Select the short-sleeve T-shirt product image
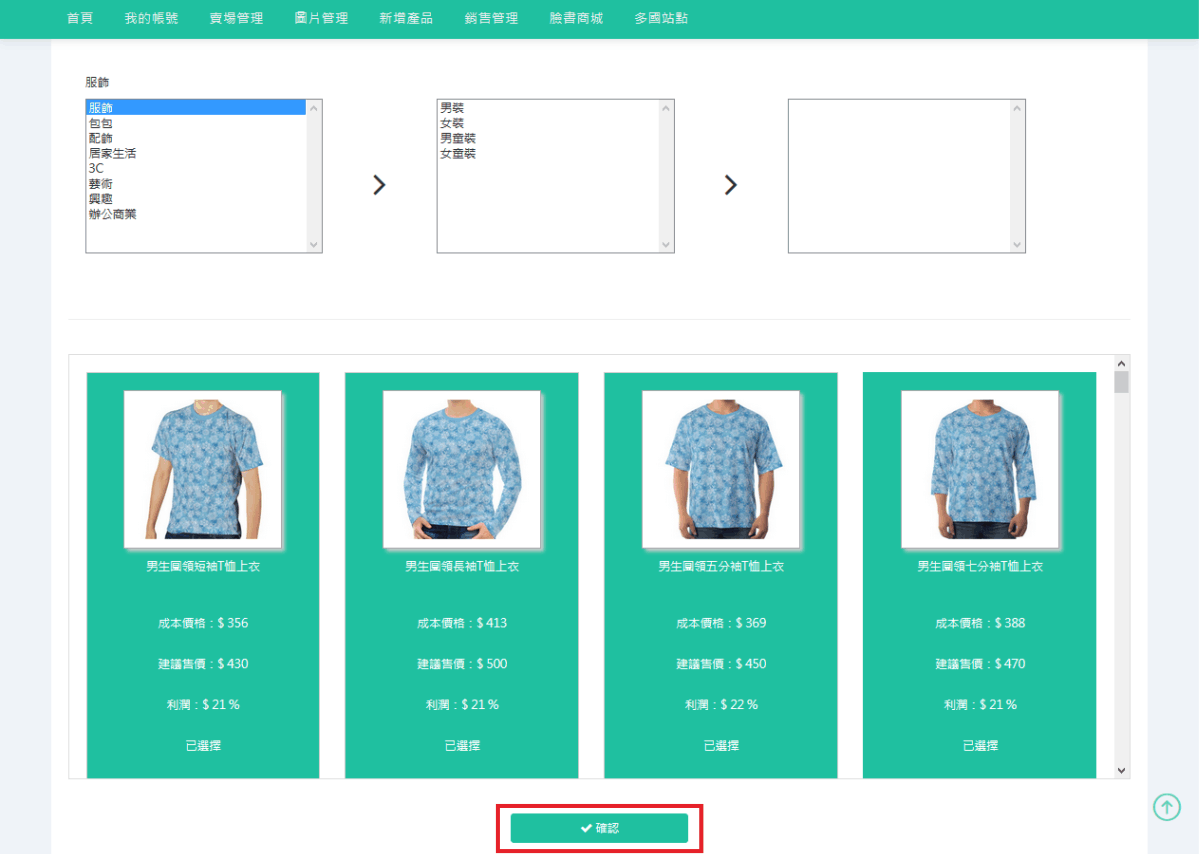Screen dimensions: 1199x854 tap(202, 468)
